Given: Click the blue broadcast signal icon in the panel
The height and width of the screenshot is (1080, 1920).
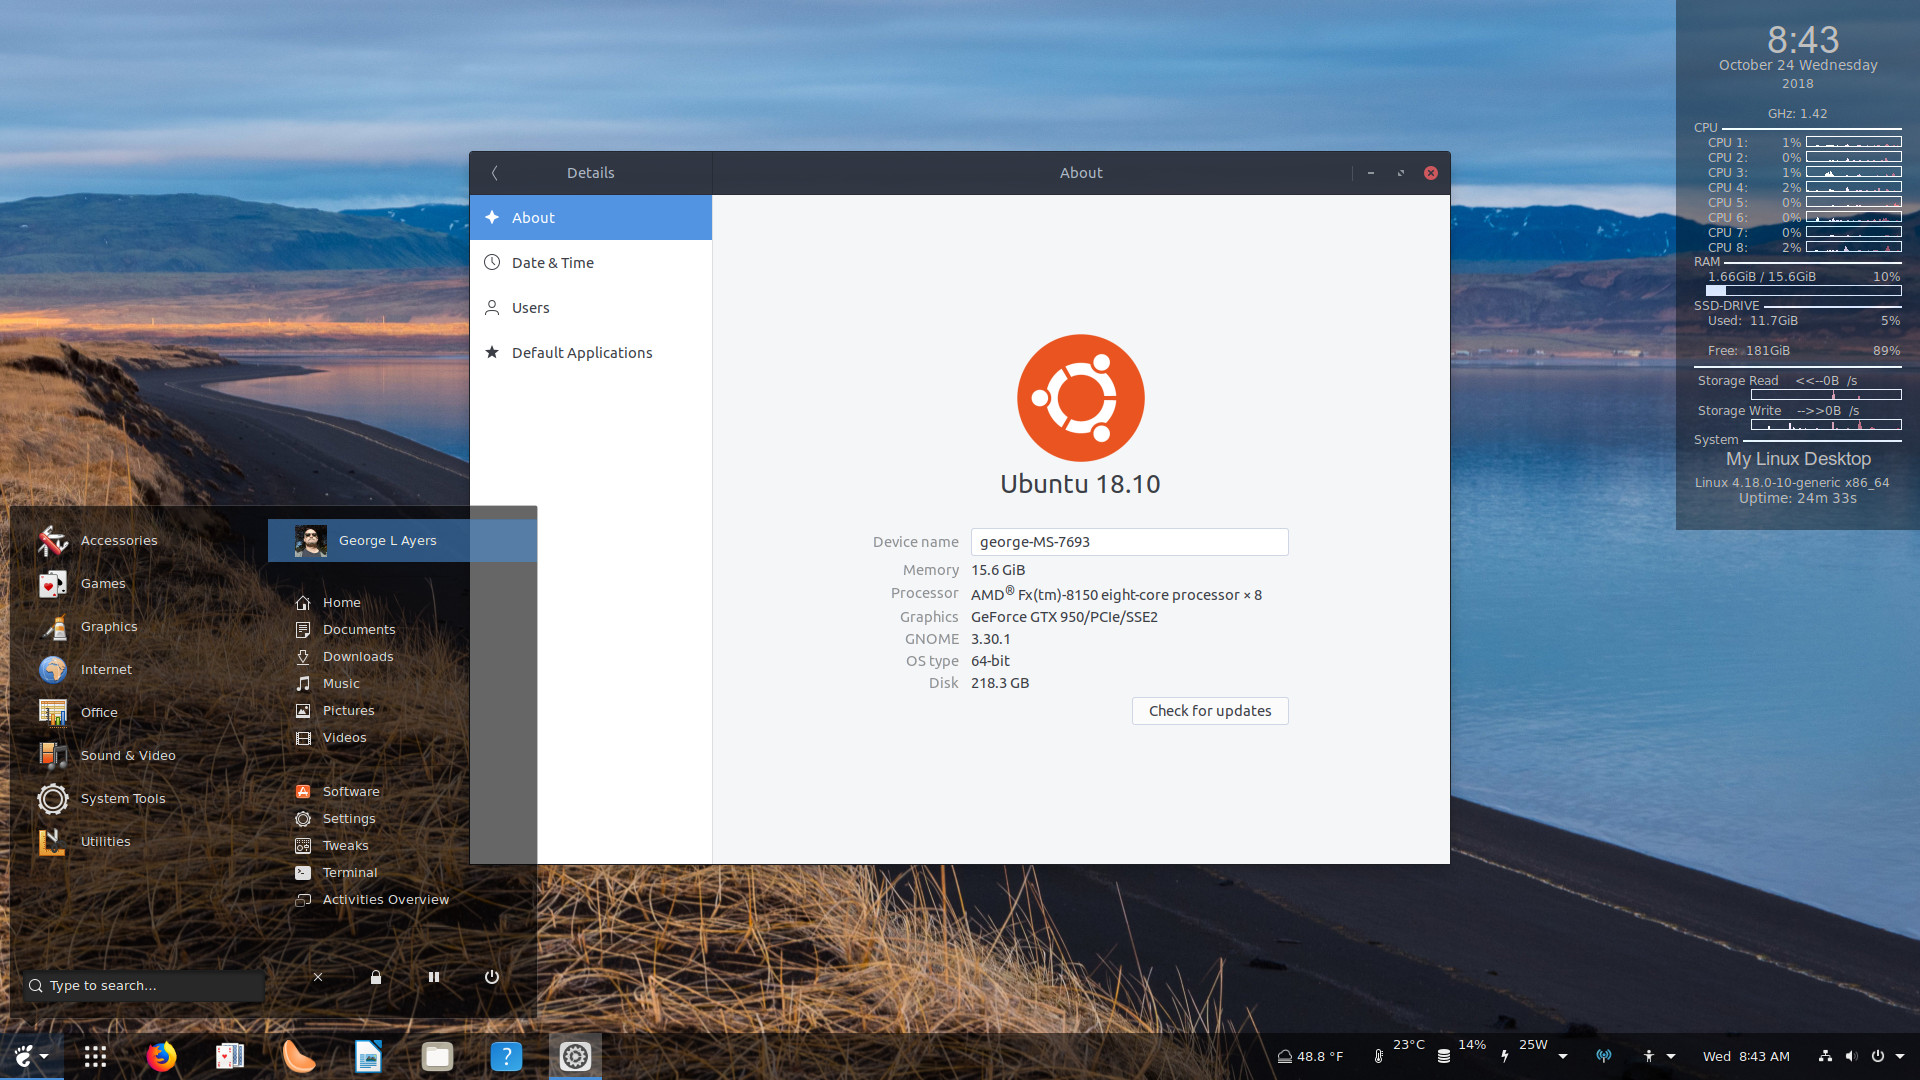Looking at the screenshot, I should tap(1604, 1057).
